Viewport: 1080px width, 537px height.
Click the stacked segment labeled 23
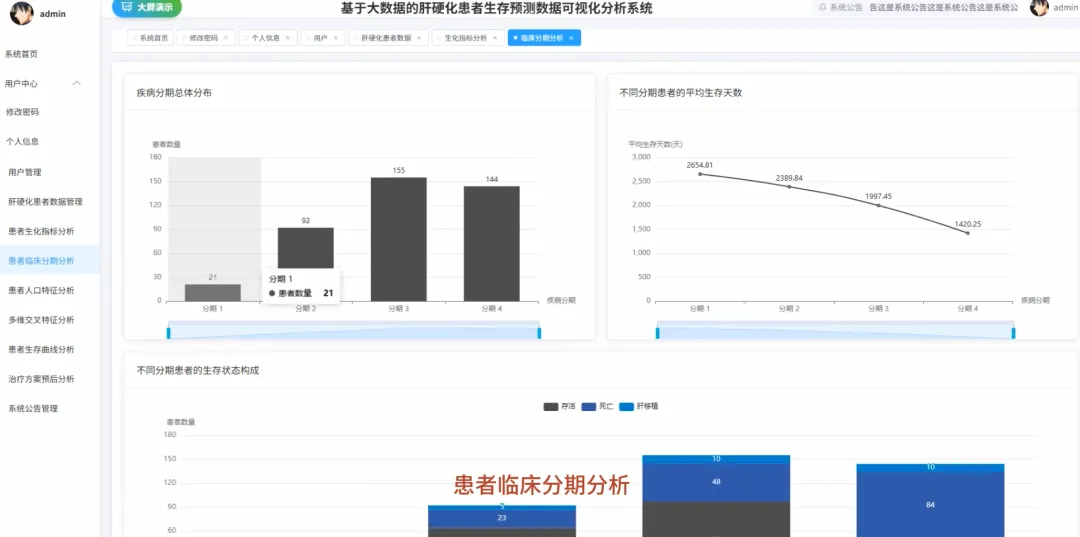click(502, 518)
